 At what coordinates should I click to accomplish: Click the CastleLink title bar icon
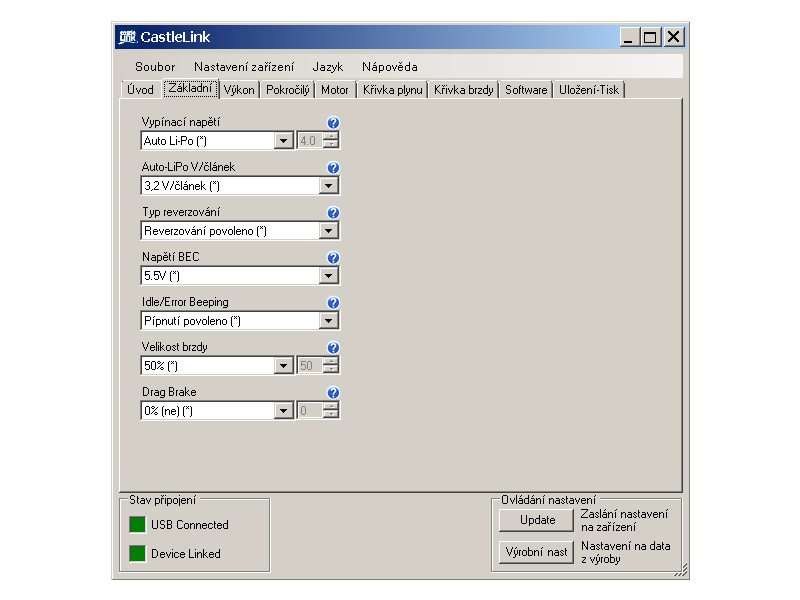pyautogui.click(x=127, y=37)
